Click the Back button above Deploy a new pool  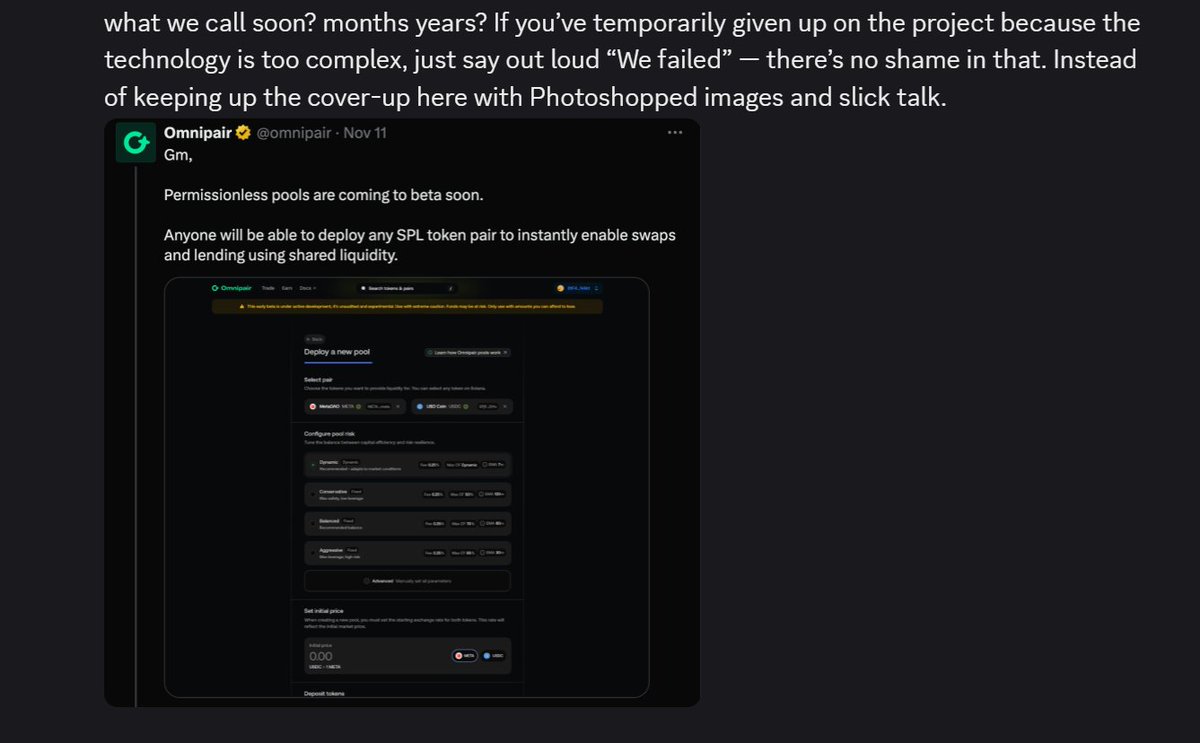click(315, 339)
